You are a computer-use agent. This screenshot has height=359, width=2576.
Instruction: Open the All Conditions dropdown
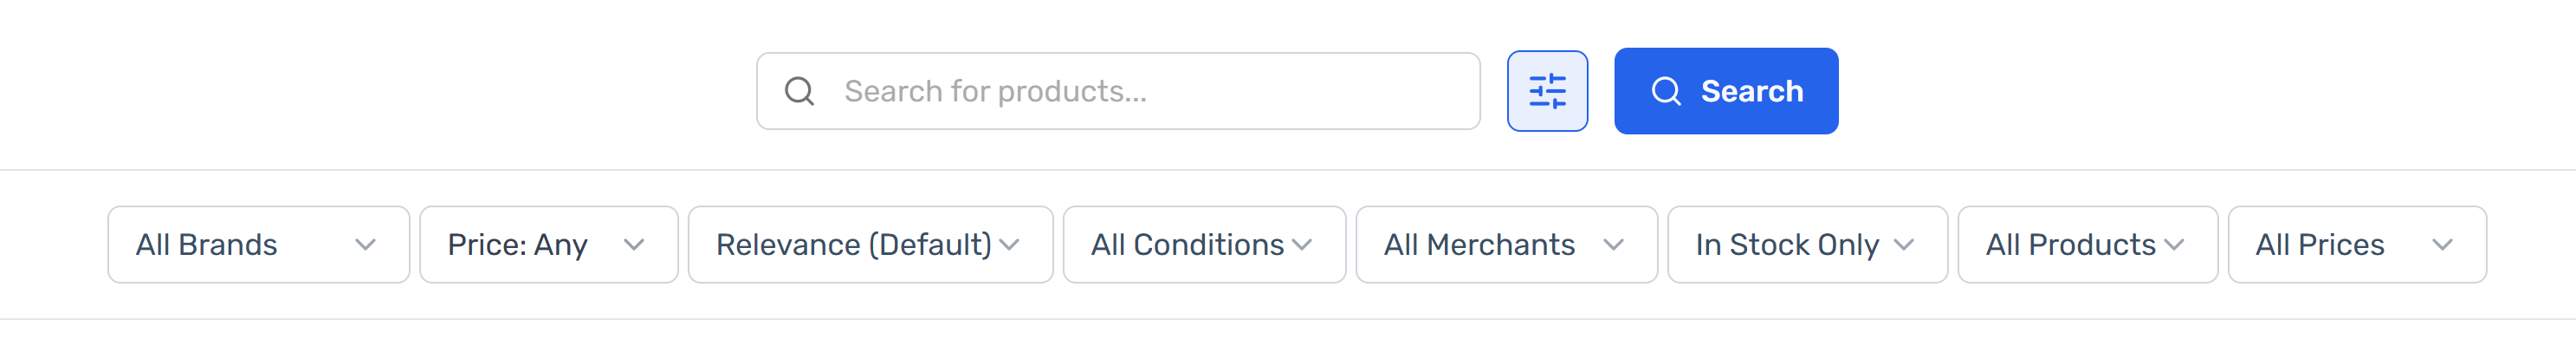pos(1204,245)
